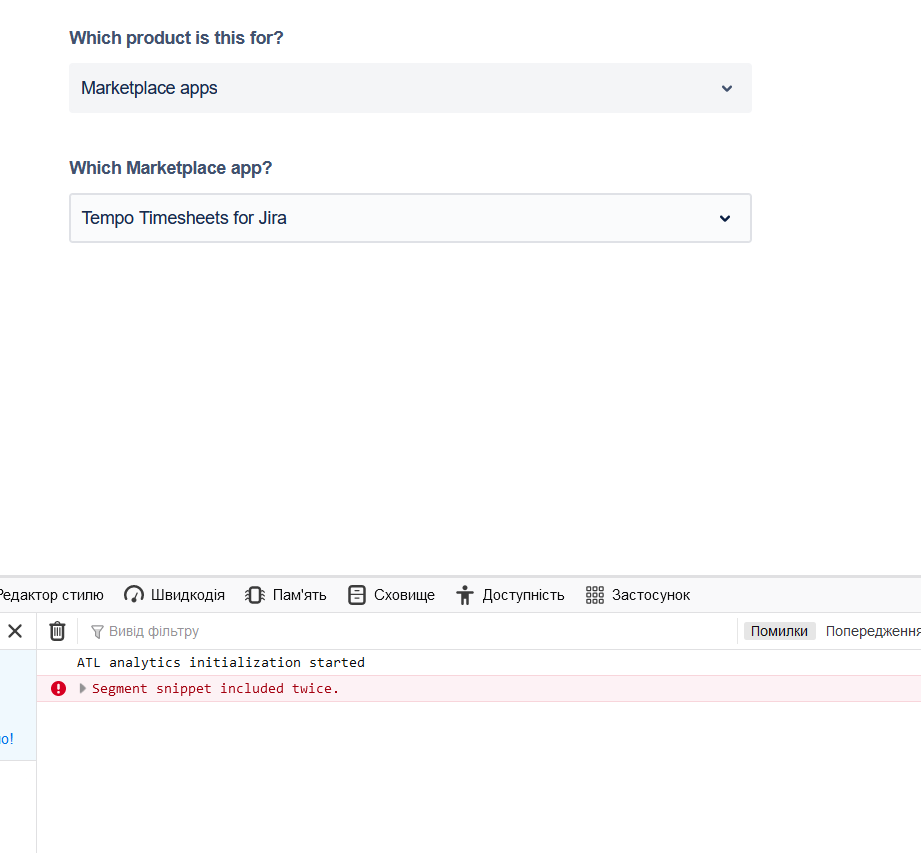Toggle the Попередження filter button
The height and width of the screenshot is (853, 921).
873,631
